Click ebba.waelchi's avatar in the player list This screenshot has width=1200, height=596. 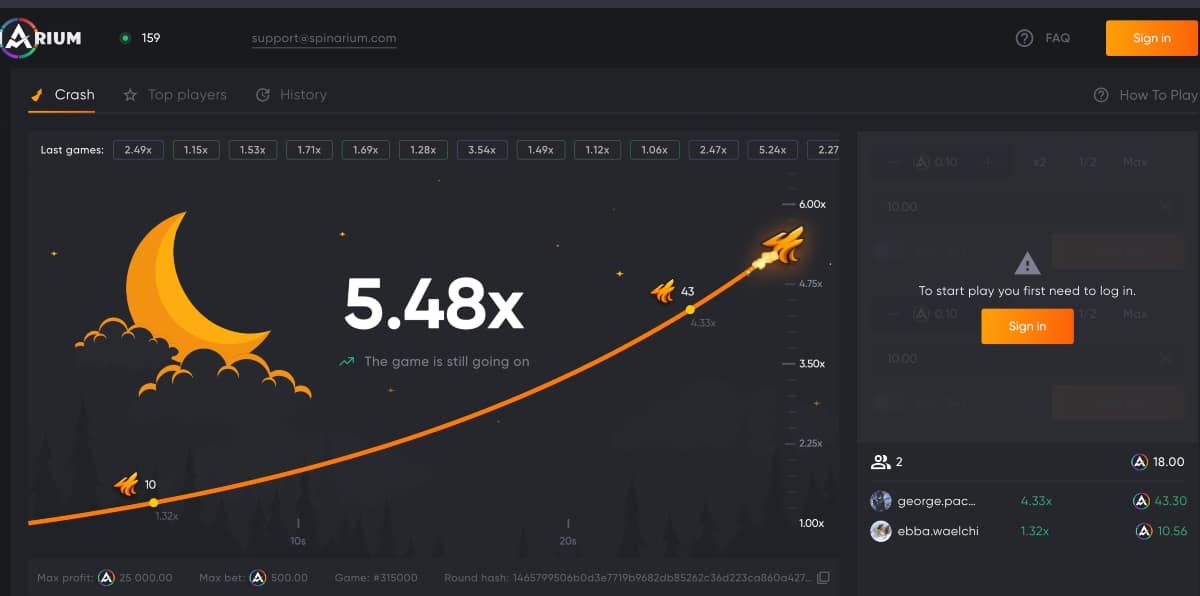(881, 531)
